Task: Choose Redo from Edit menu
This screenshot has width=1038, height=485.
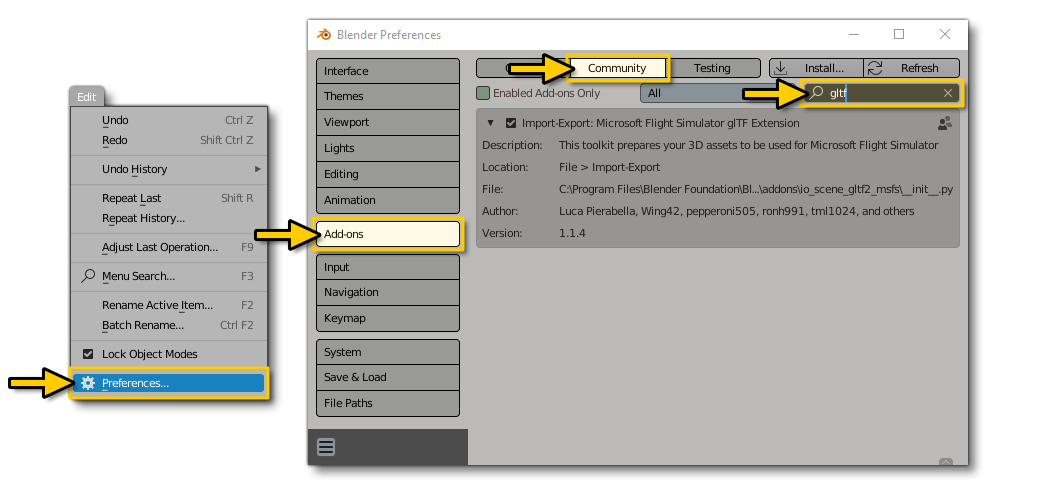Action: [x=169, y=140]
